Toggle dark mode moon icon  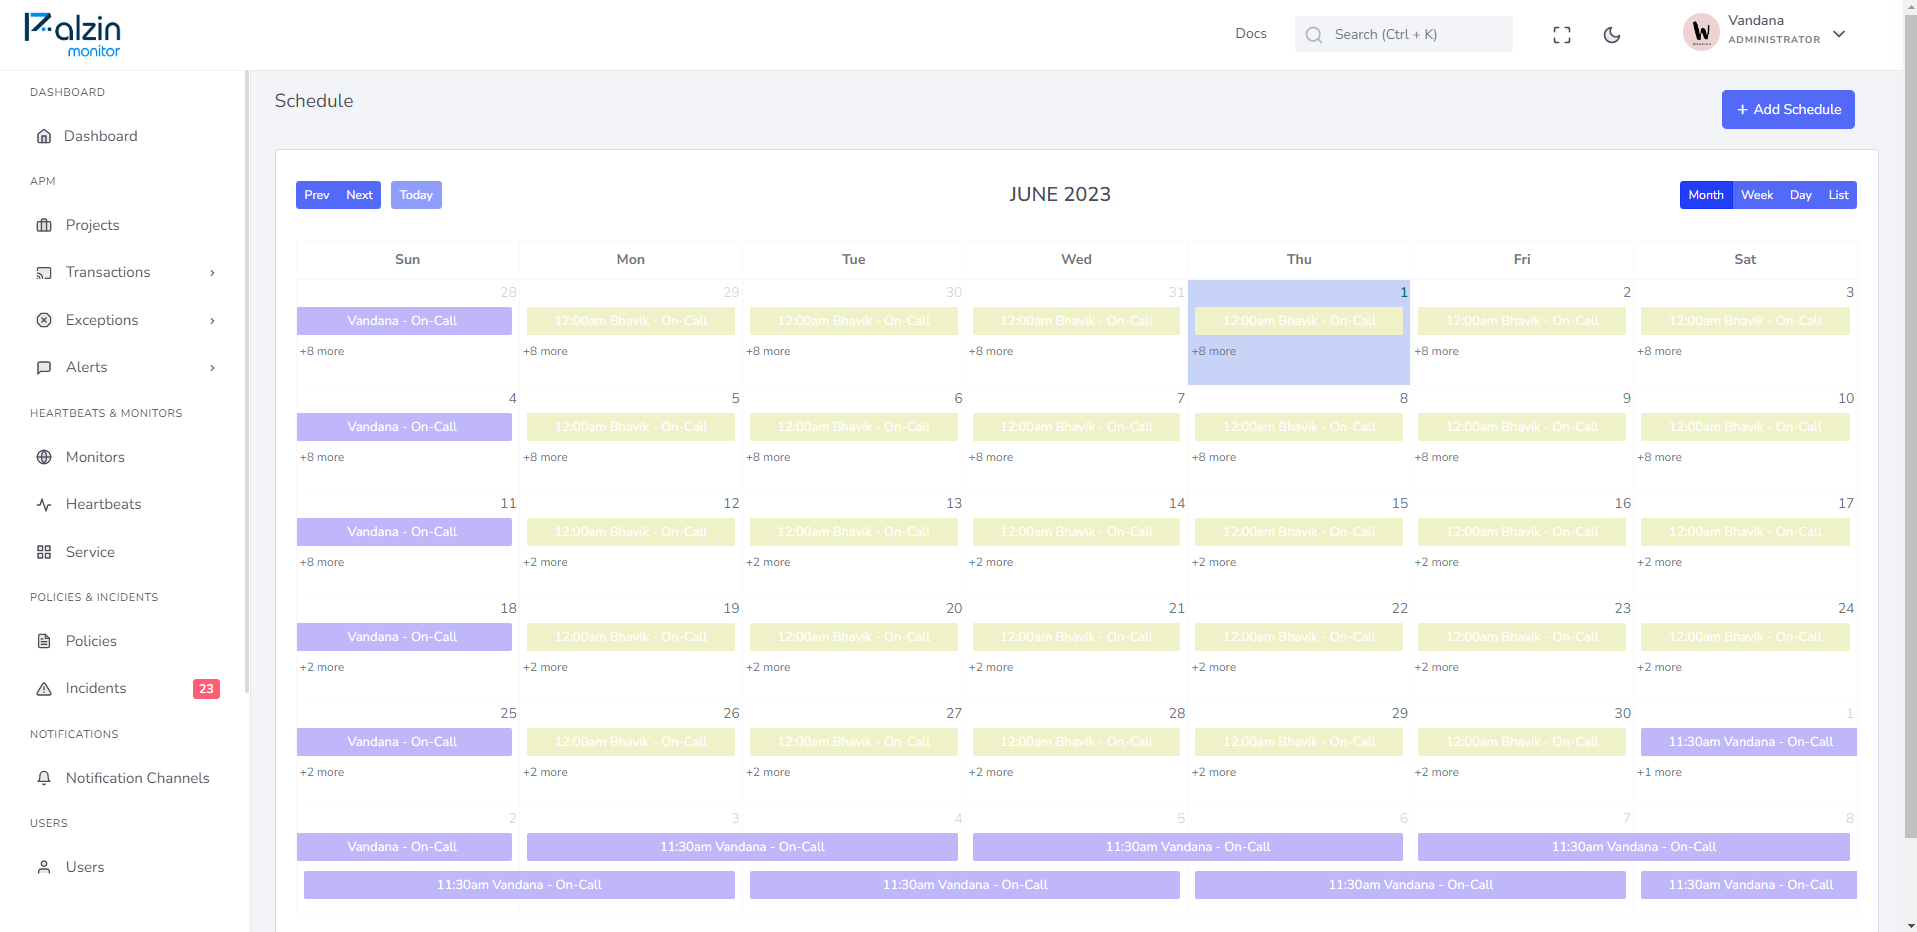tap(1611, 35)
